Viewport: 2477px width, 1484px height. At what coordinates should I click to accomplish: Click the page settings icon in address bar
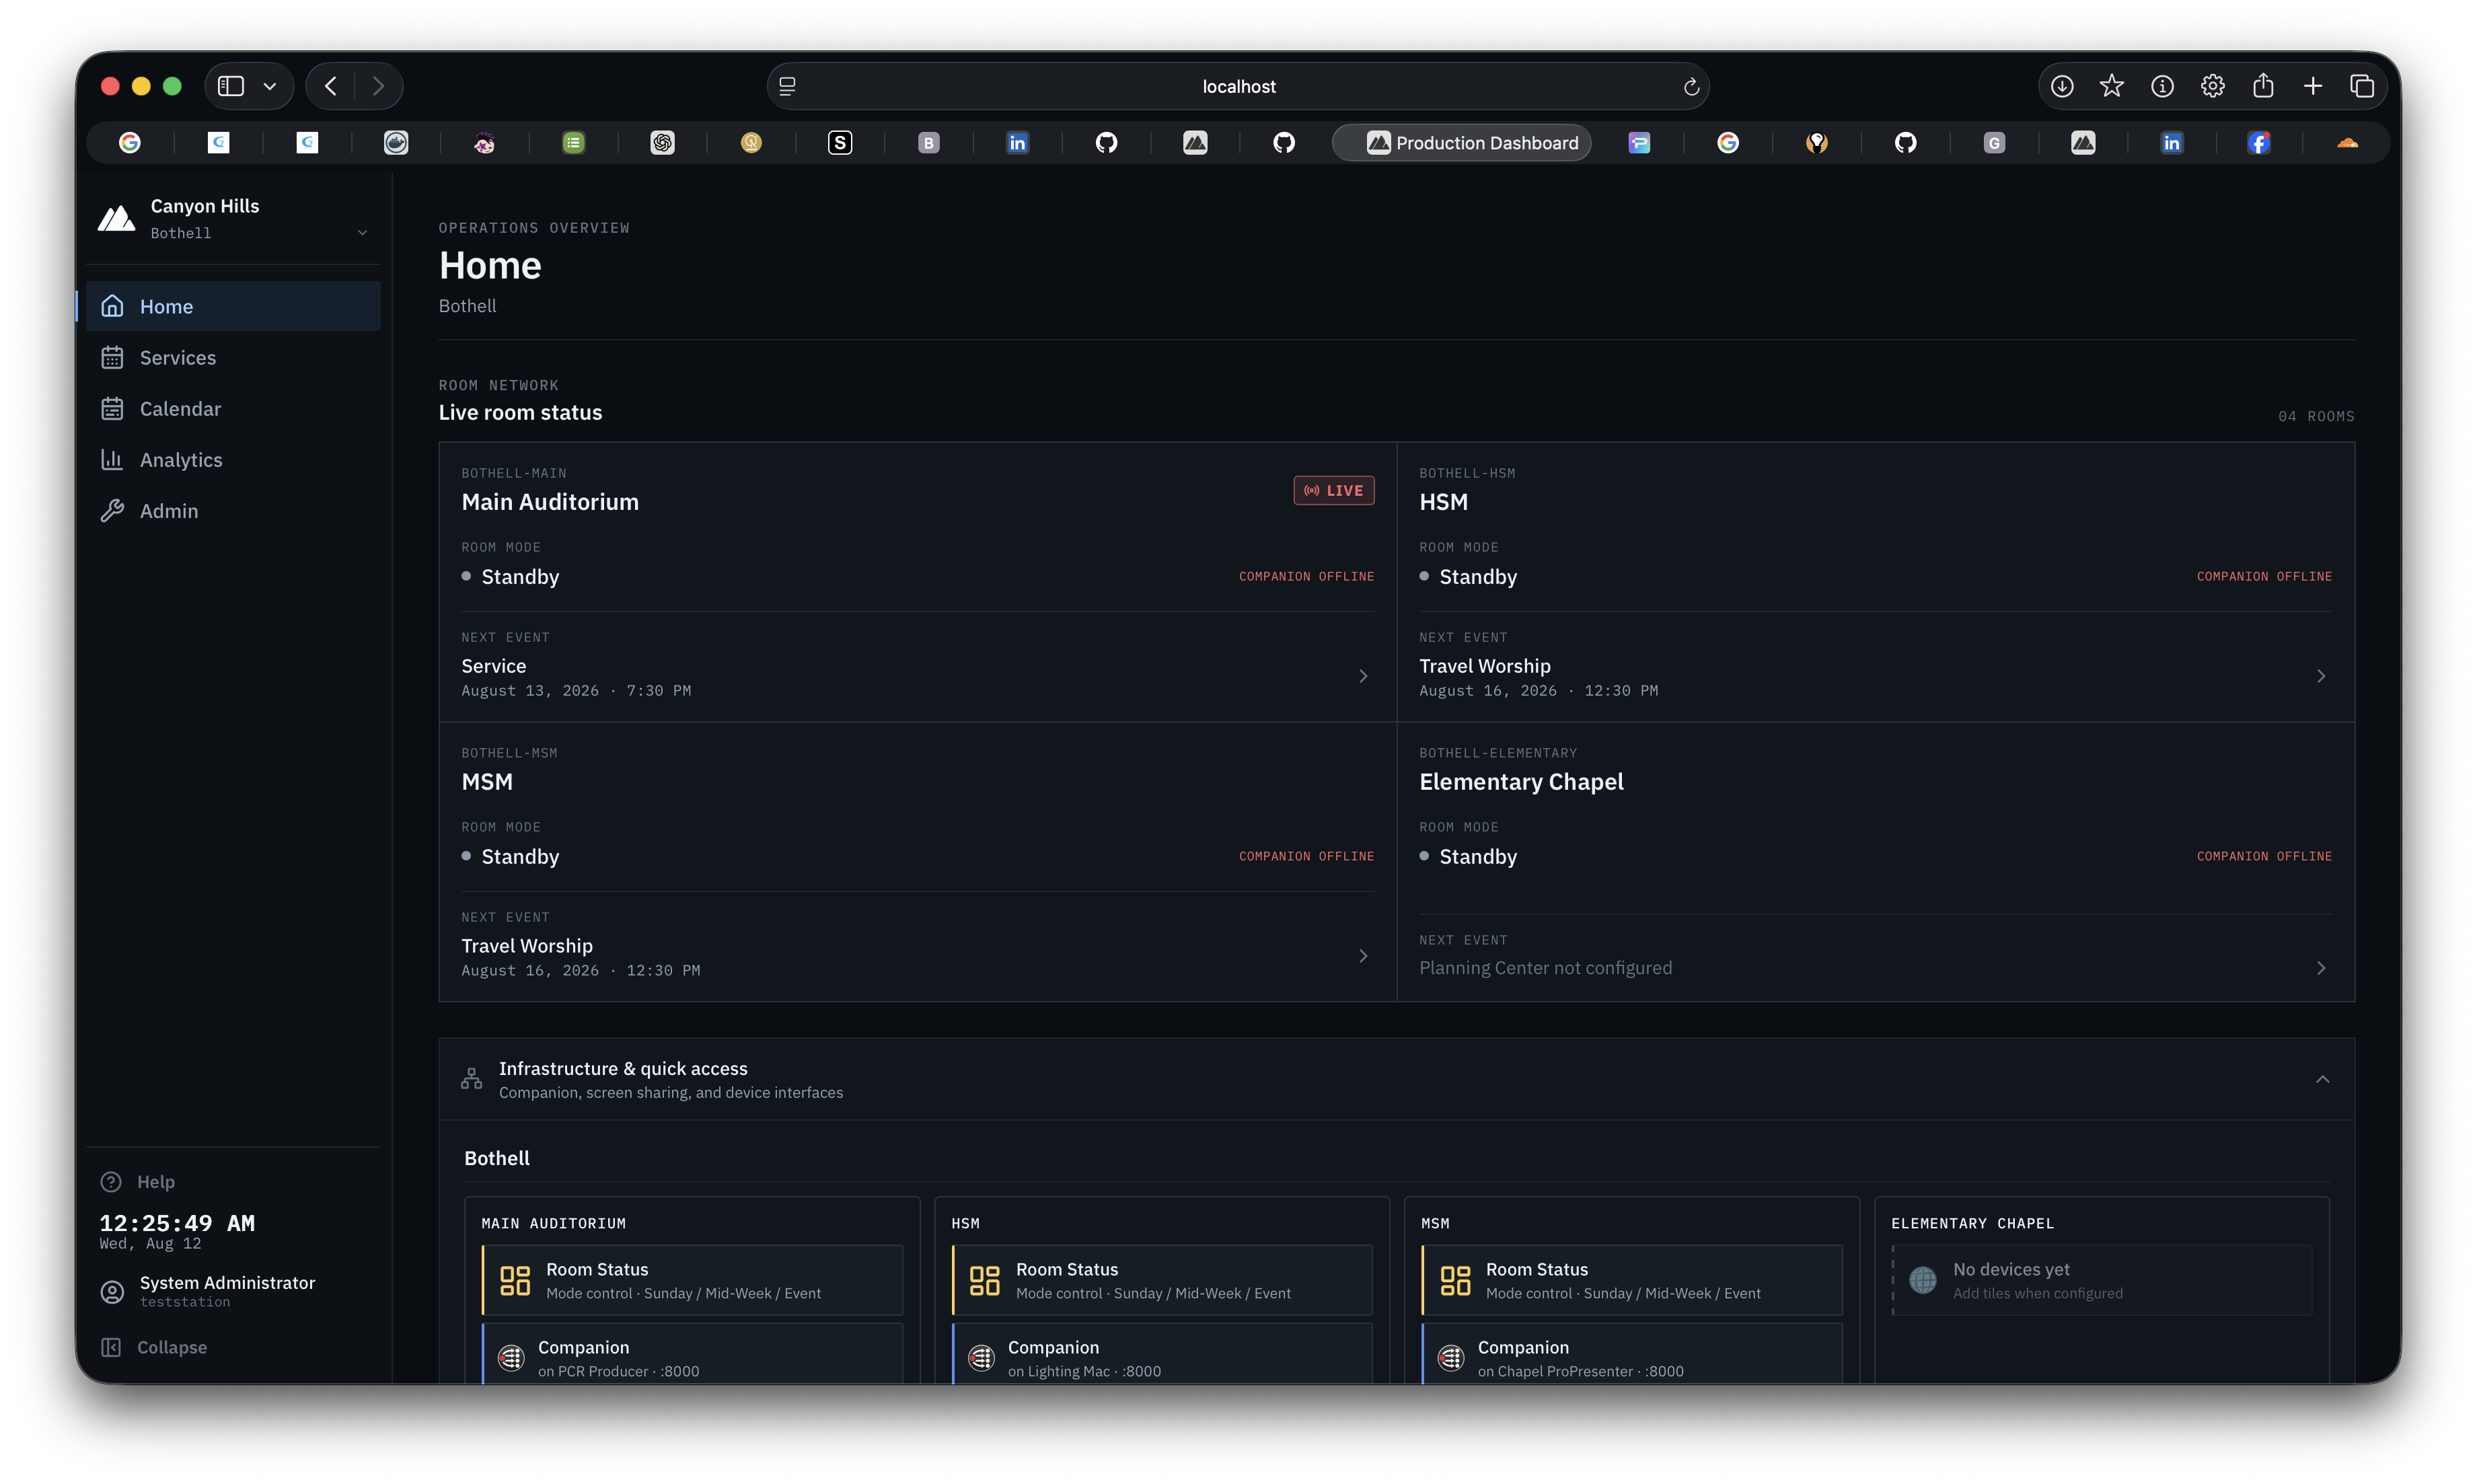coord(788,87)
